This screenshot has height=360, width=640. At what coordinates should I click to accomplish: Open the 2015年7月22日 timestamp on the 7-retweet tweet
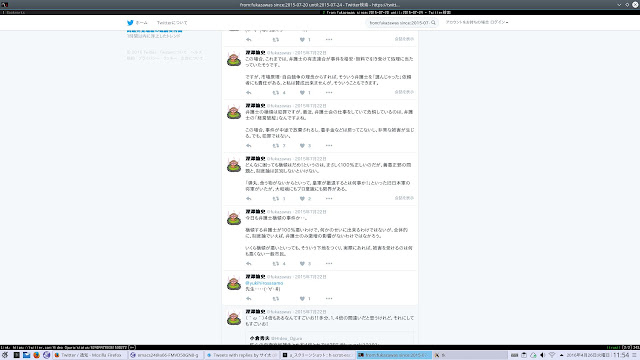click(311, 106)
